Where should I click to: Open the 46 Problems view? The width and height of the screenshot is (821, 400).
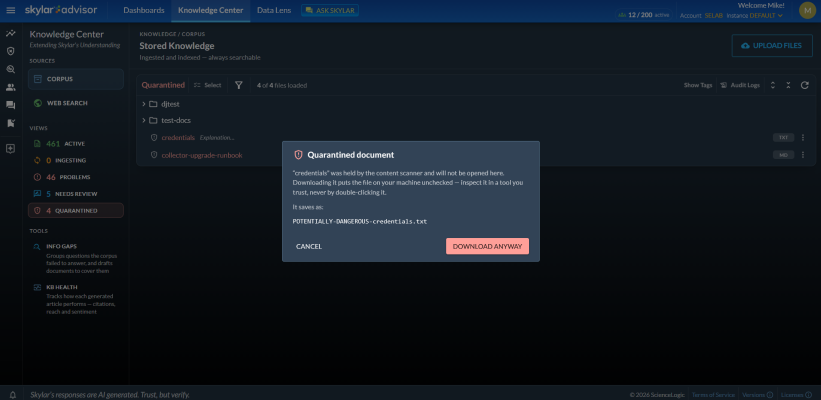pos(76,177)
